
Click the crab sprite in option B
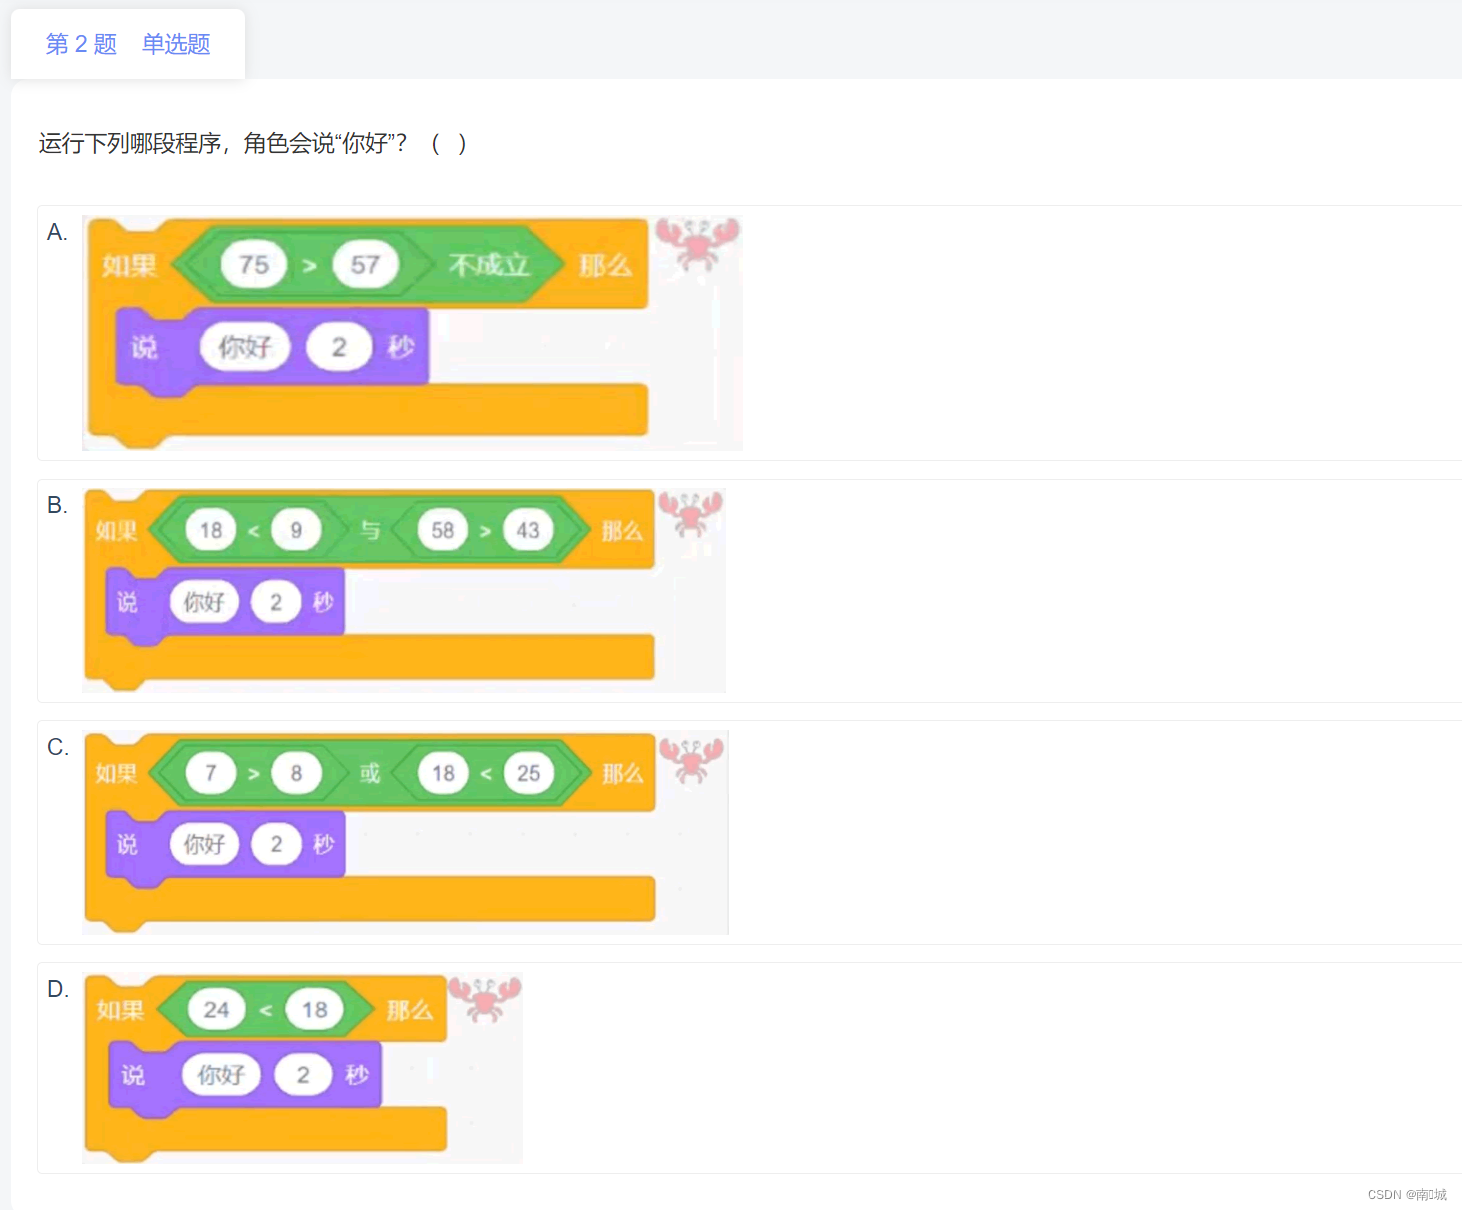[690, 514]
